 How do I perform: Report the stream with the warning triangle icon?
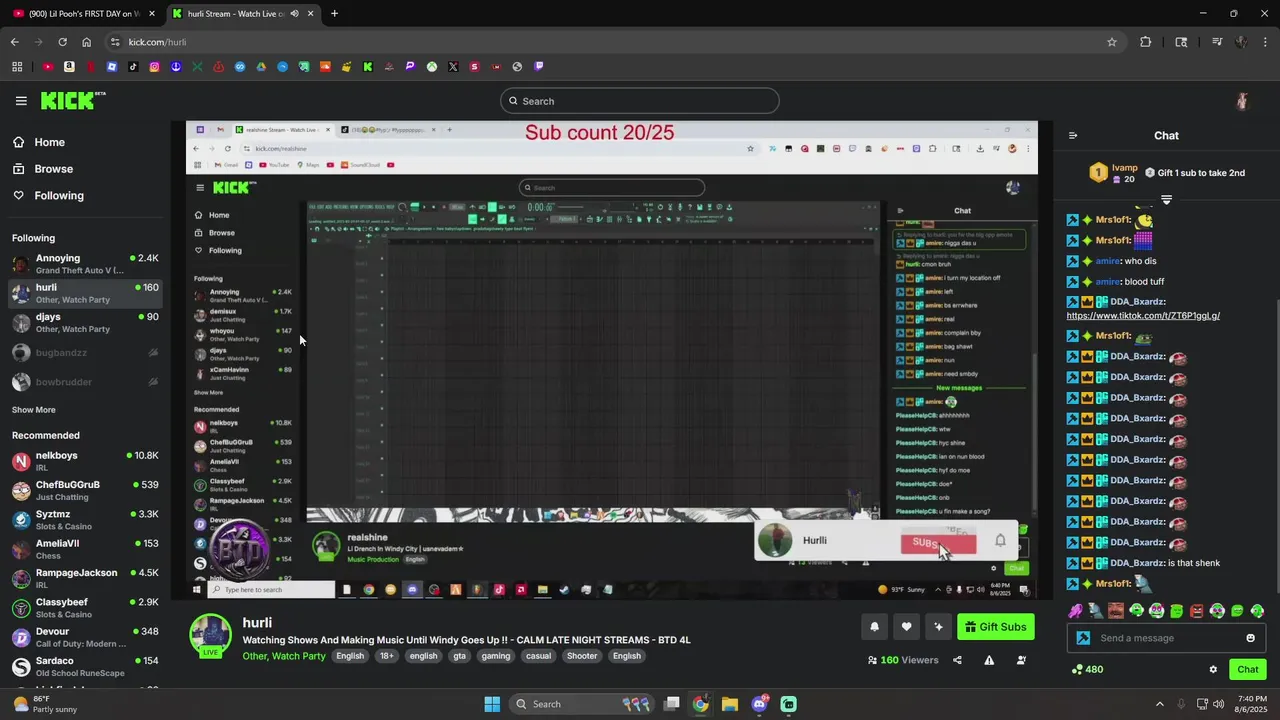pyautogui.click(x=989, y=660)
